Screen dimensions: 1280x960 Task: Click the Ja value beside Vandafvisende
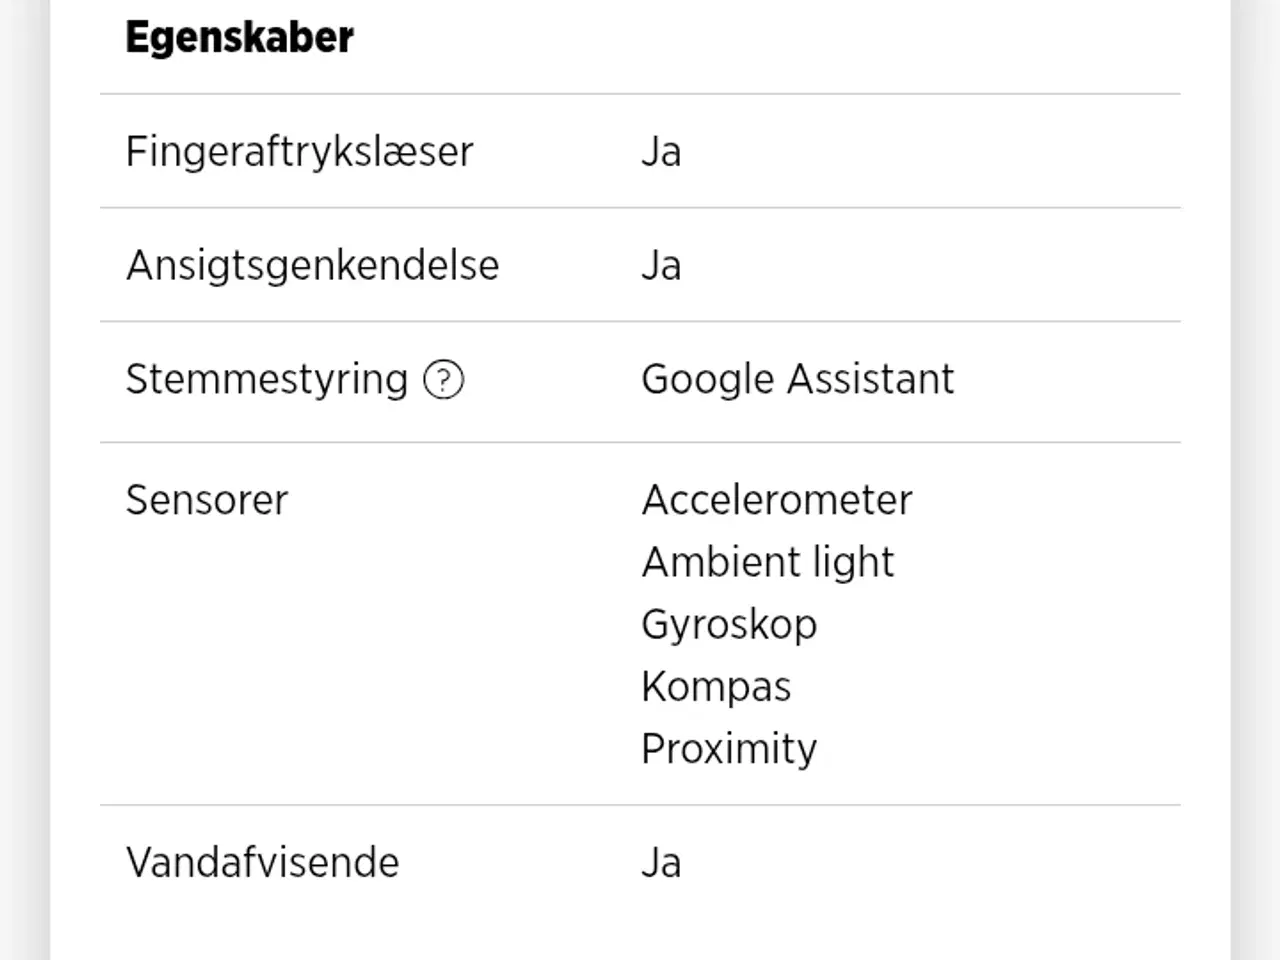click(661, 863)
